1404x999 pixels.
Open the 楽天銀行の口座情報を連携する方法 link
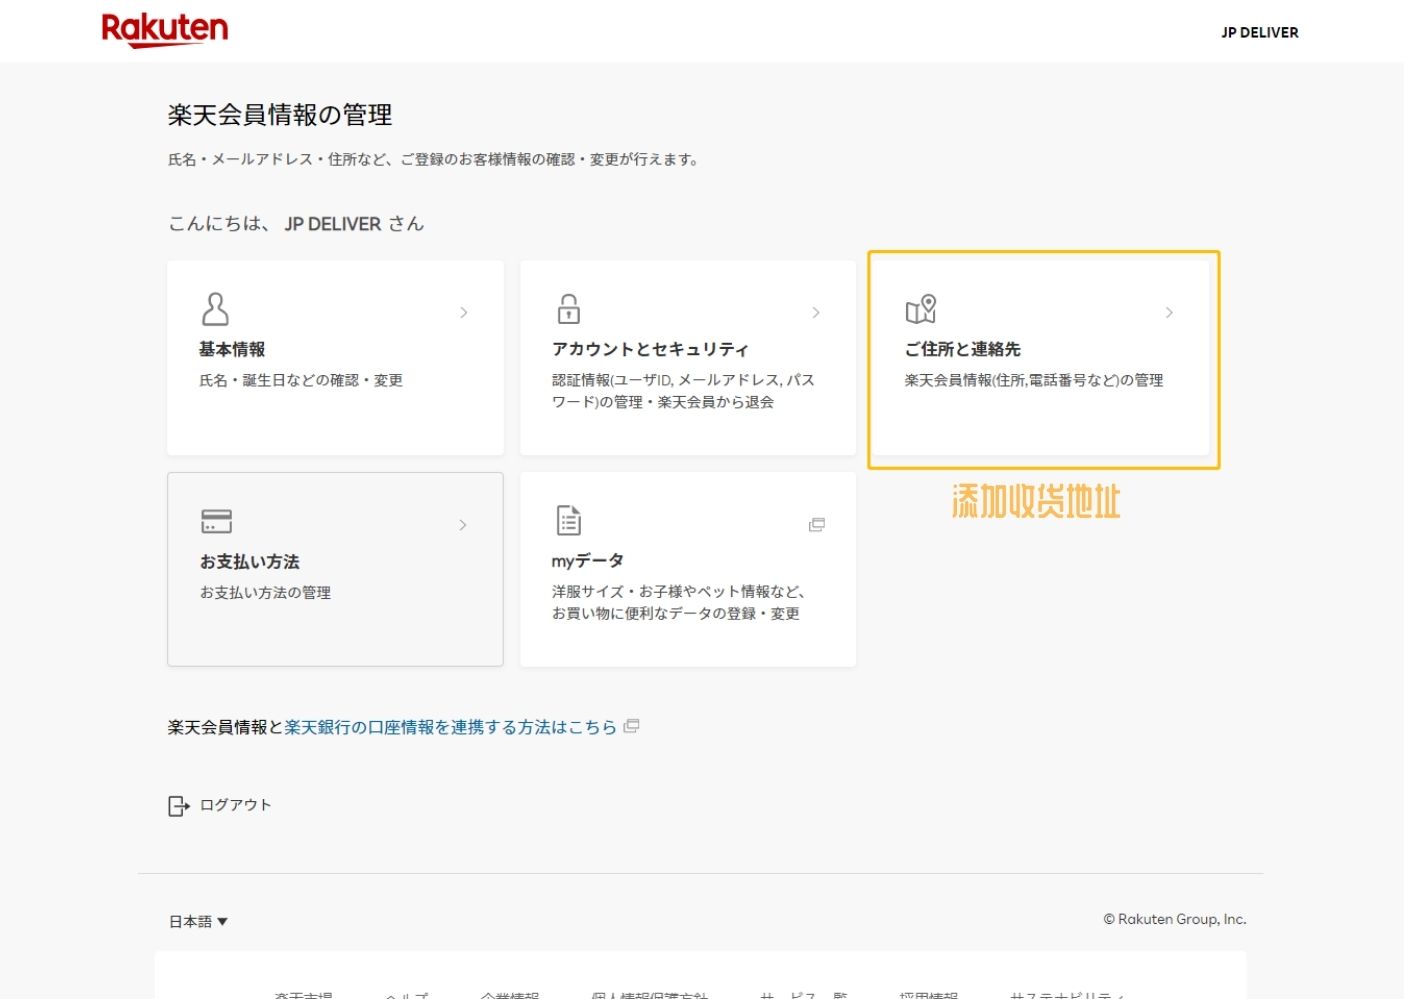[449, 727]
